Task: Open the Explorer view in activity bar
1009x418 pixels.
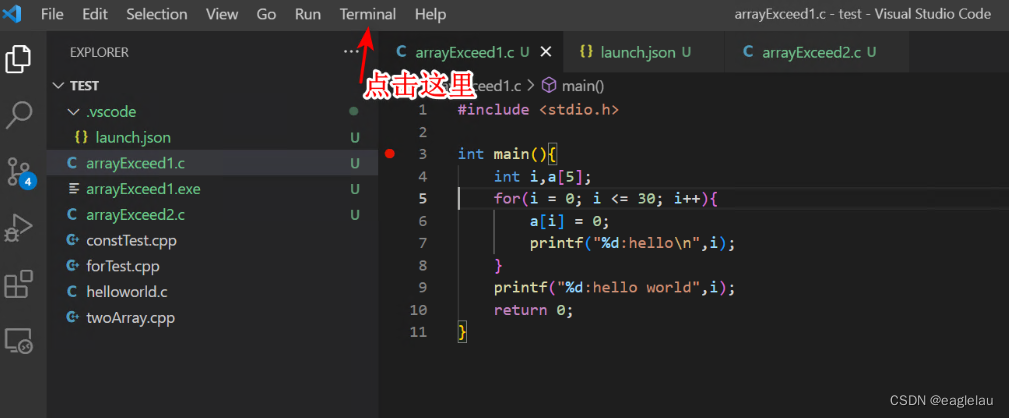Action: pos(19,59)
